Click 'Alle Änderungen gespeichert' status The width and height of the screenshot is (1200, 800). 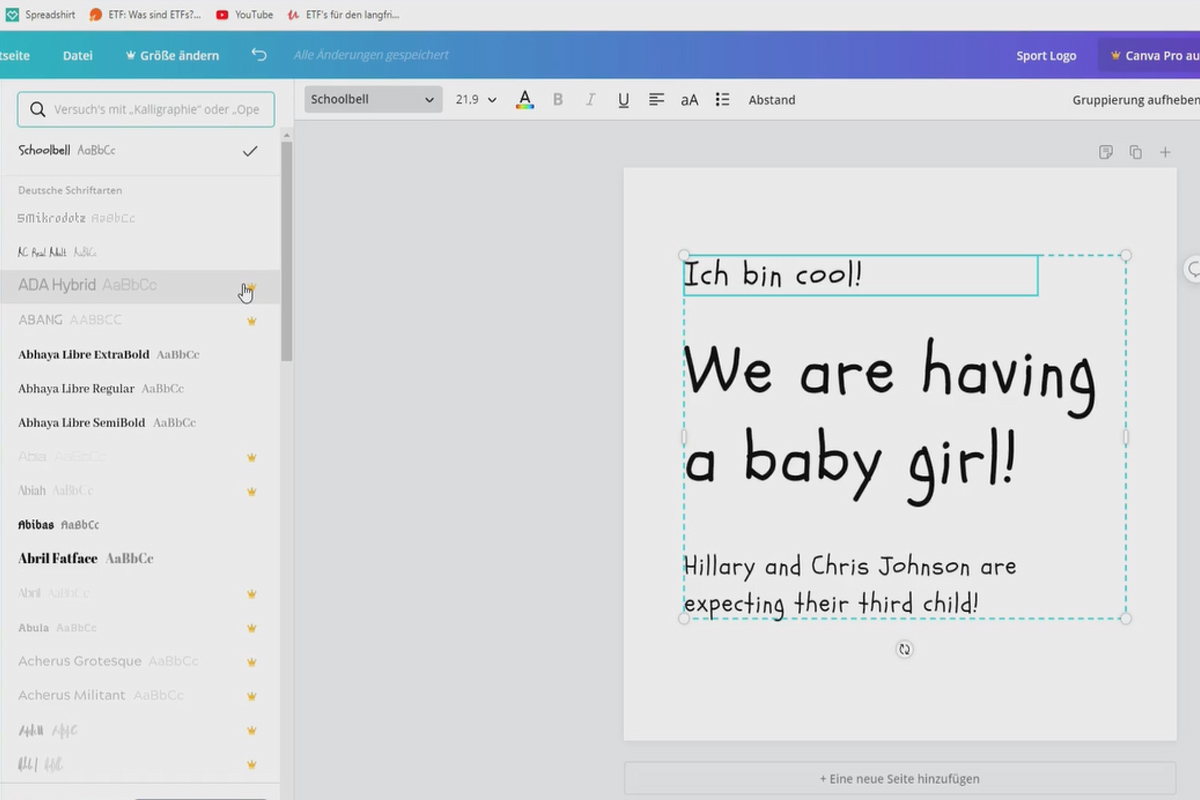(x=371, y=55)
